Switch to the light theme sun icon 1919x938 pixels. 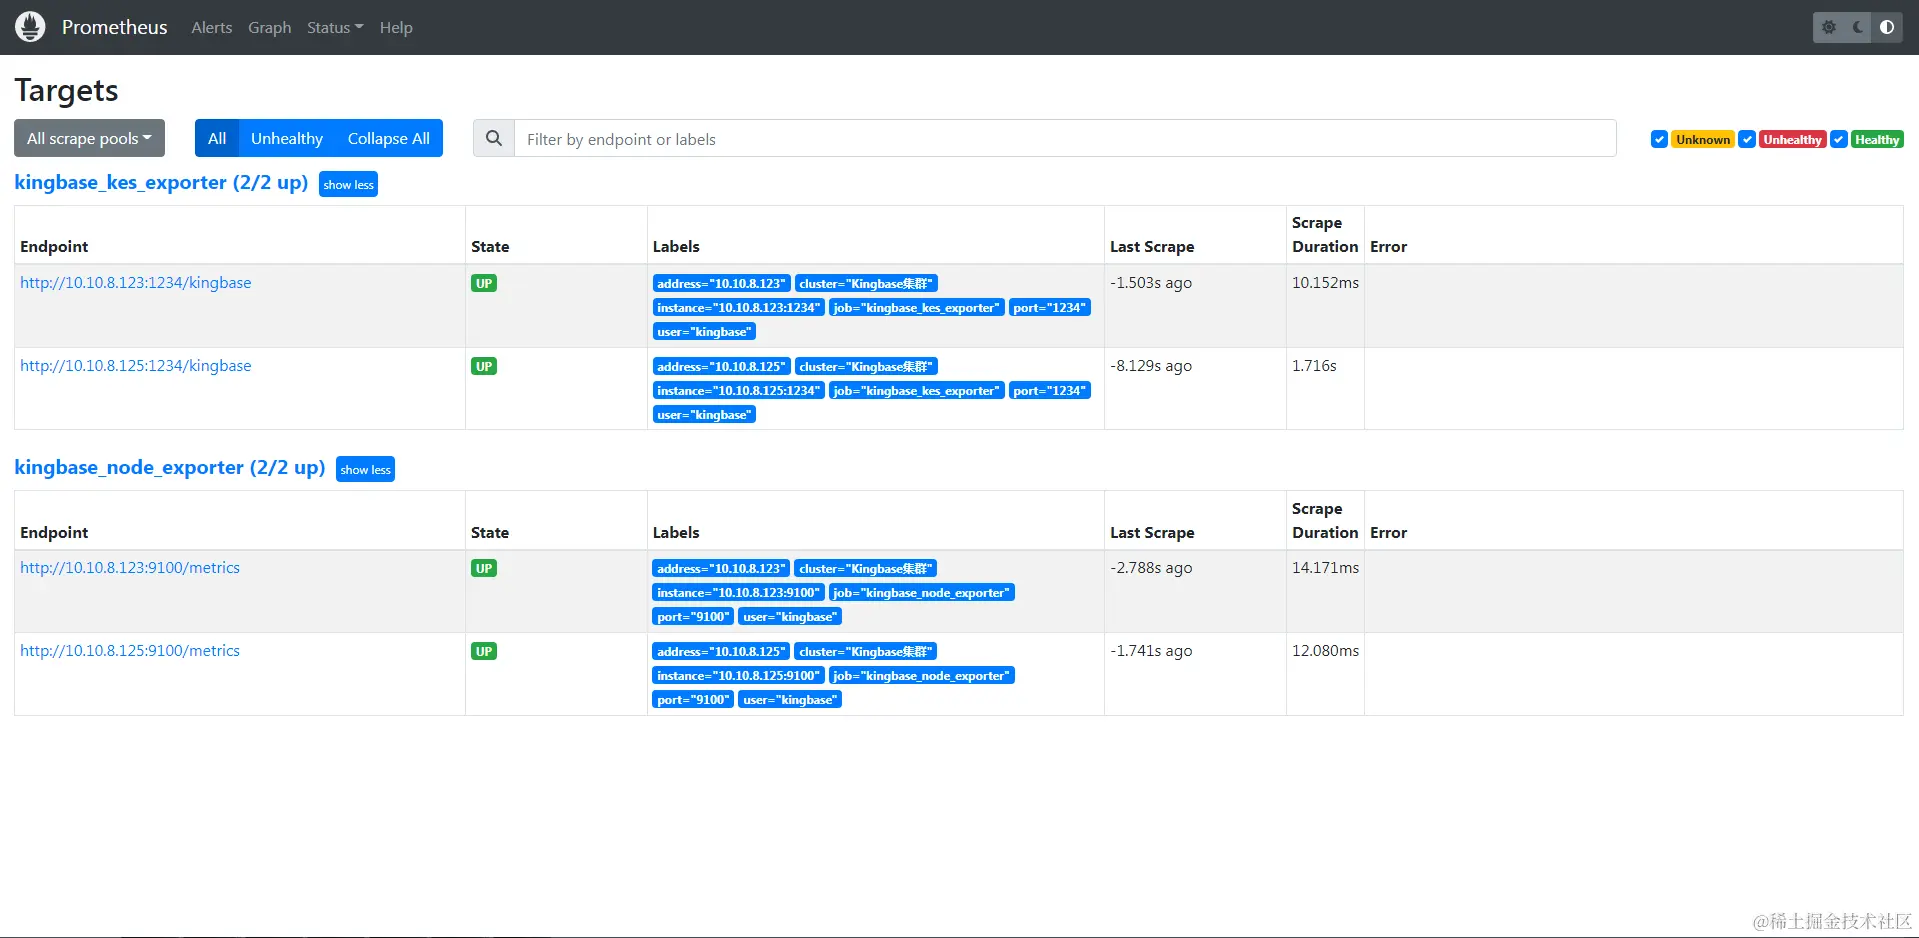[1829, 27]
